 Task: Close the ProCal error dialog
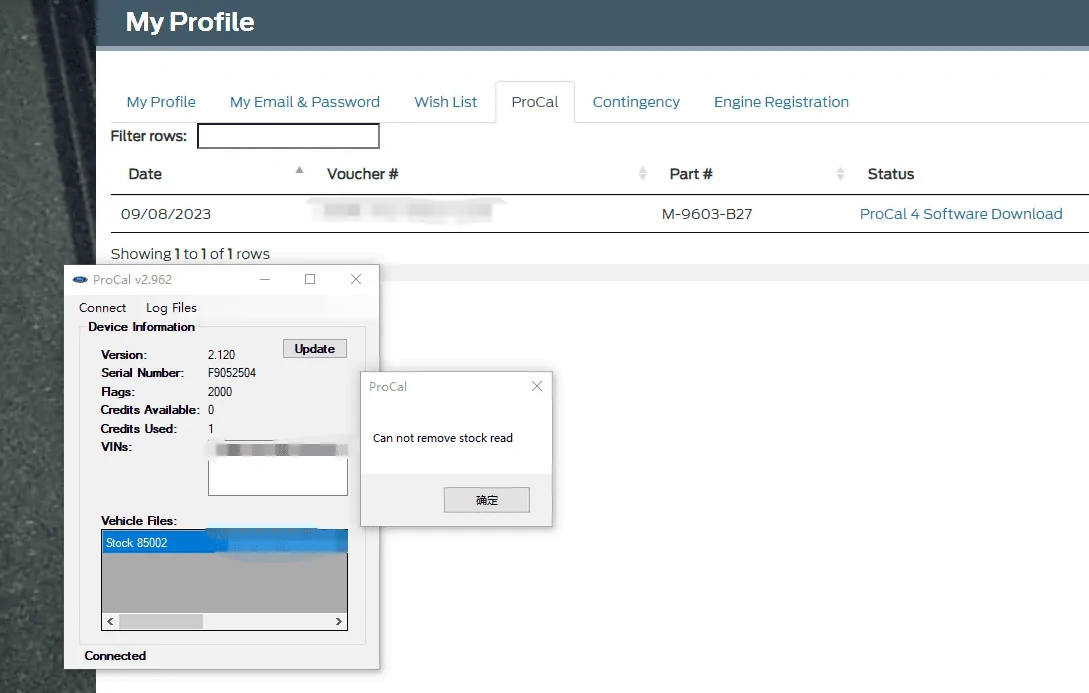coord(537,386)
